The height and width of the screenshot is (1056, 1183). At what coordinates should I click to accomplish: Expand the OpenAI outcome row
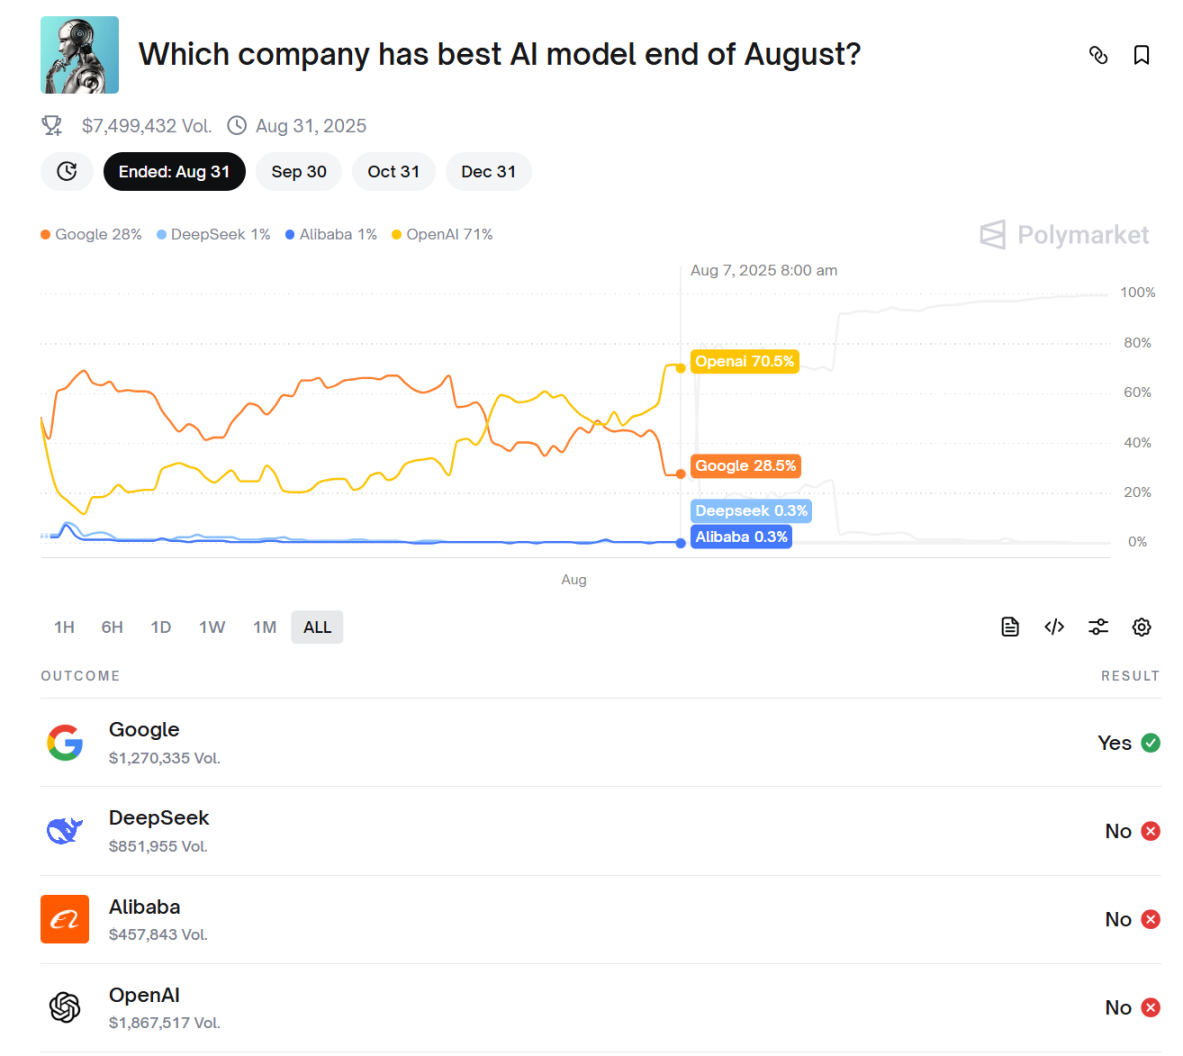click(600, 1007)
